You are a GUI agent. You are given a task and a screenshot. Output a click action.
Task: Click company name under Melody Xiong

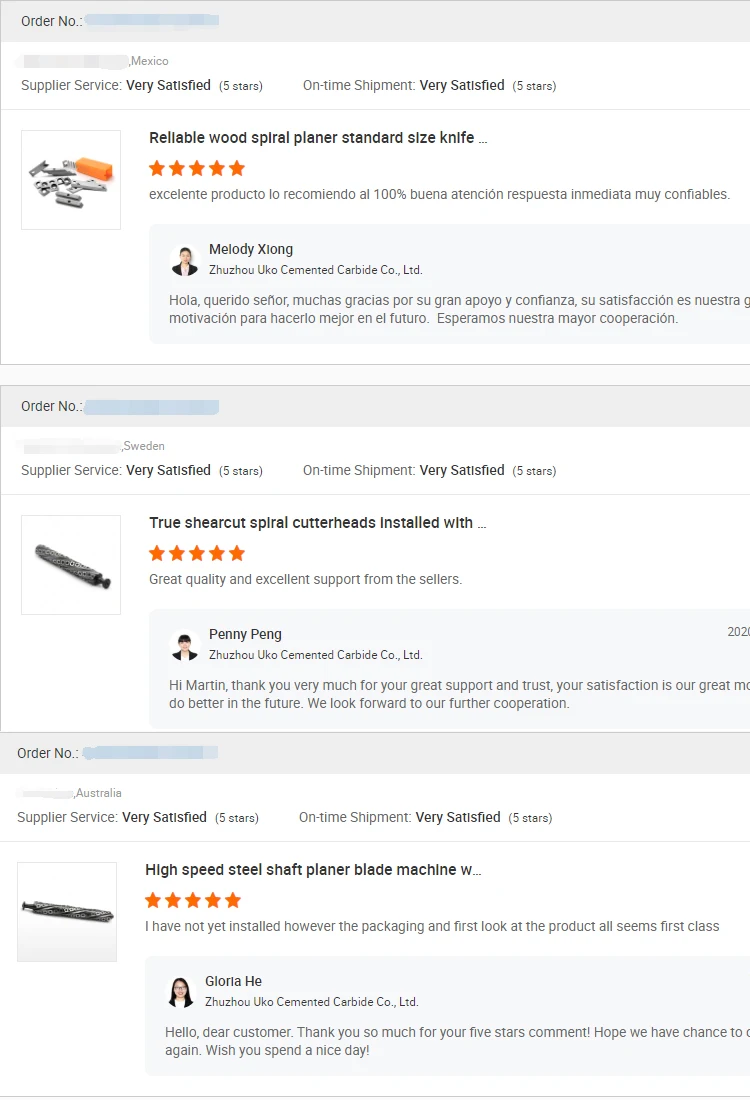click(315, 270)
